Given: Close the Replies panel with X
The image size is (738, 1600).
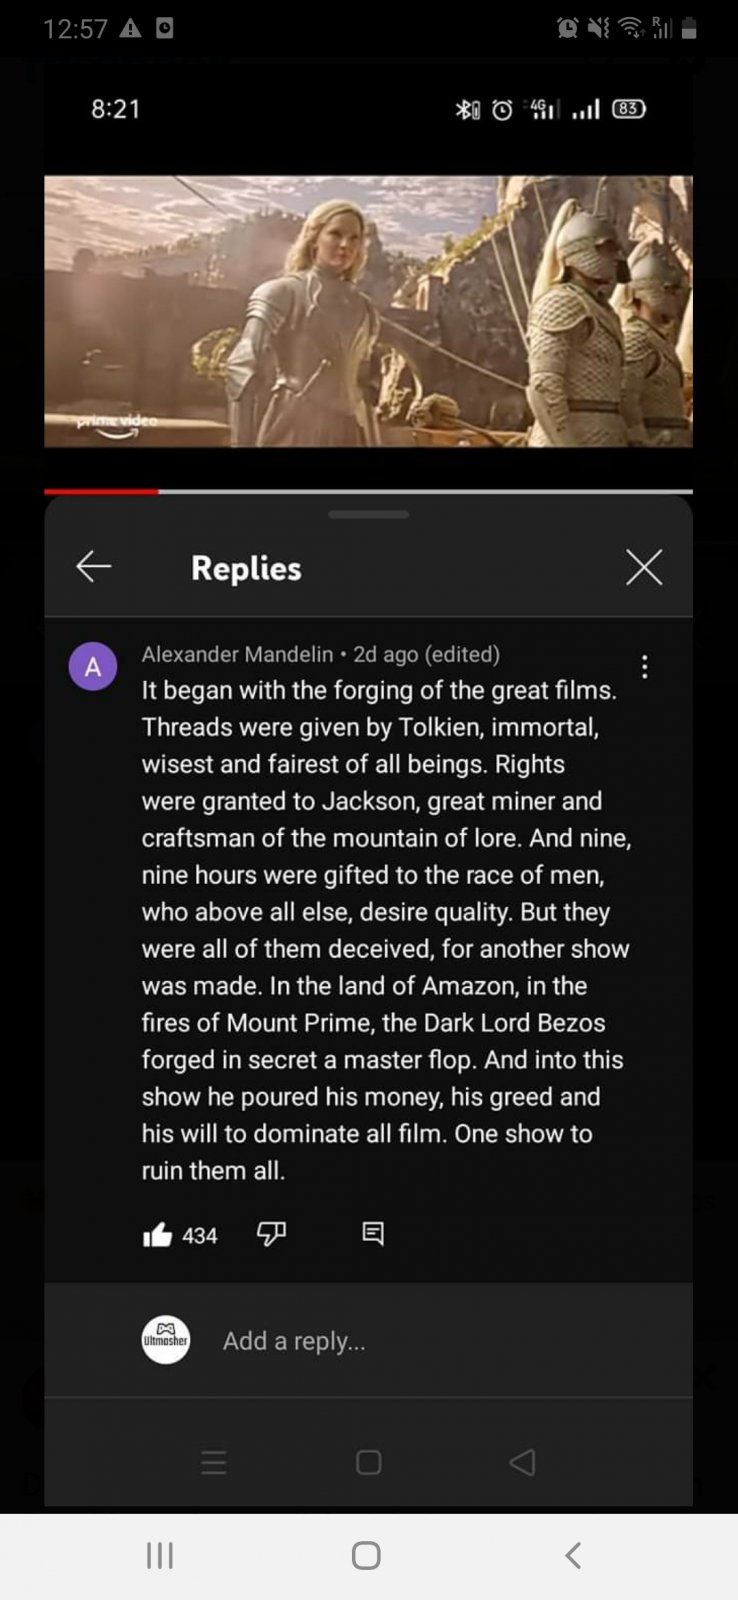Looking at the screenshot, I should pyautogui.click(x=644, y=567).
